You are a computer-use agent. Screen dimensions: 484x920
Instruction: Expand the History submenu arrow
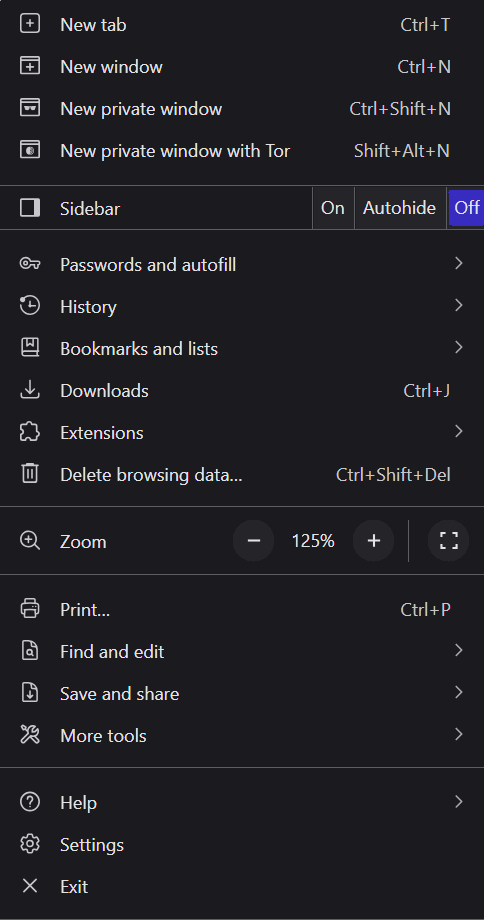(x=459, y=305)
